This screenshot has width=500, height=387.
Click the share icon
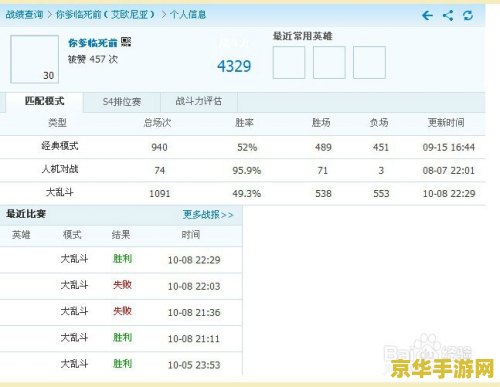pos(448,15)
